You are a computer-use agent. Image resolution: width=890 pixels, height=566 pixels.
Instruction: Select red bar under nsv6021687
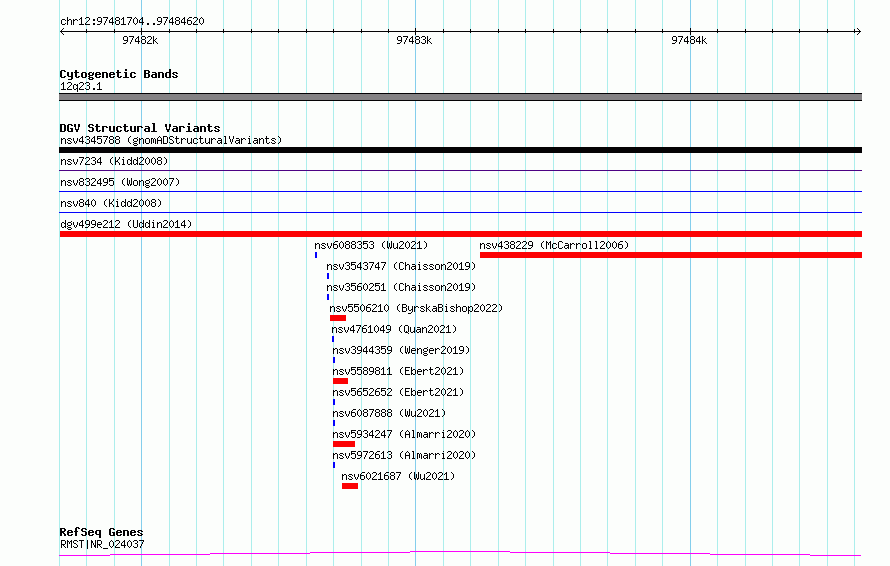(350, 487)
